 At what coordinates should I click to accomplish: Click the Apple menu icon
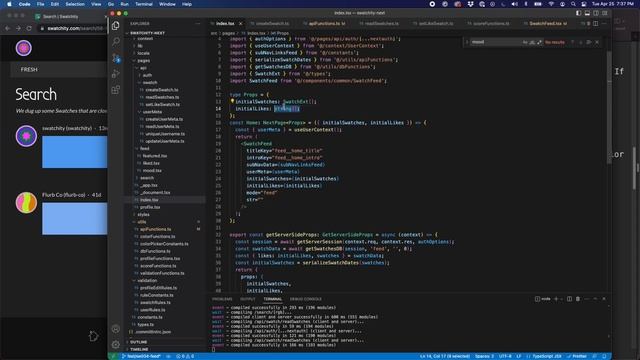coord(9,4)
